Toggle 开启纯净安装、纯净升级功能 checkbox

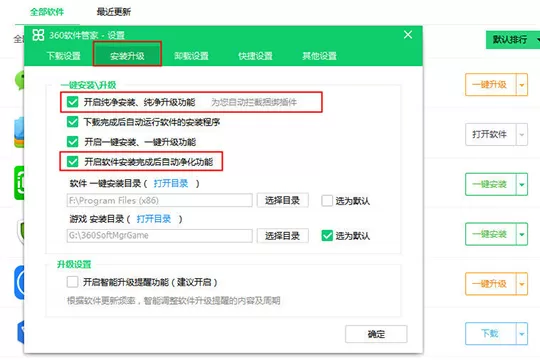[72, 102]
